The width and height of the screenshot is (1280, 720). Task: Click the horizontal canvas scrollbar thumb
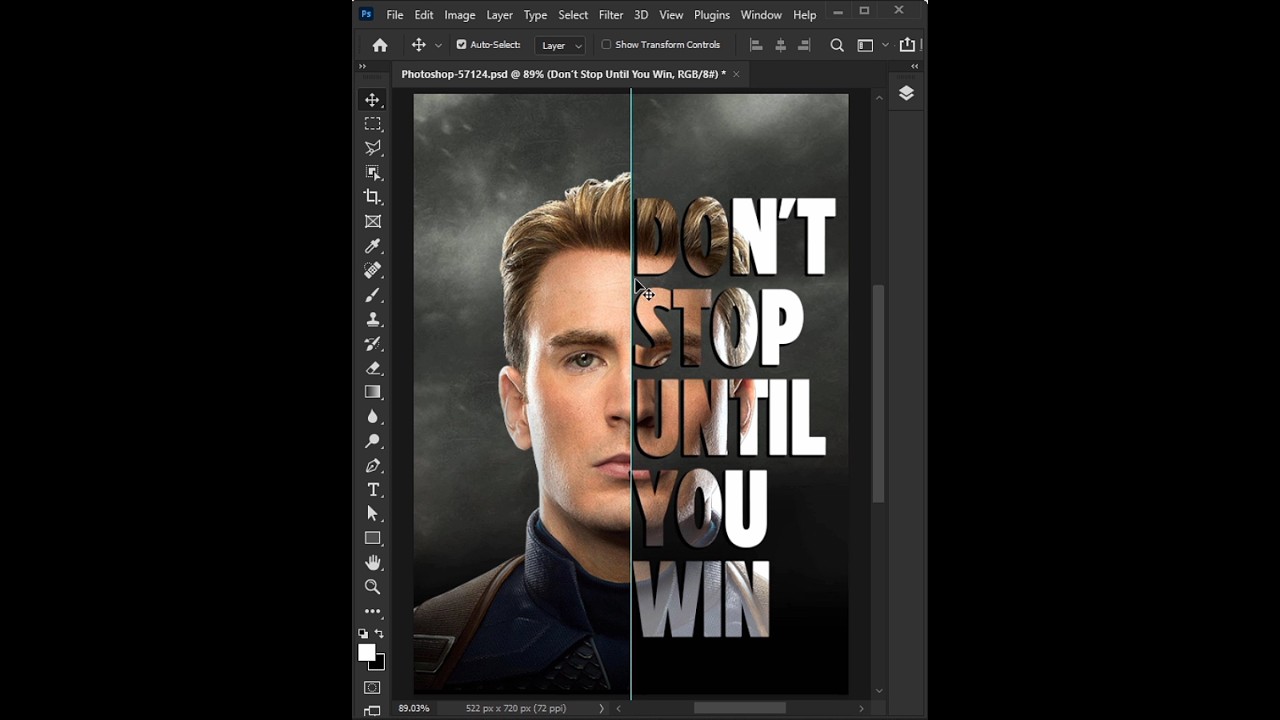coord(740,708)
